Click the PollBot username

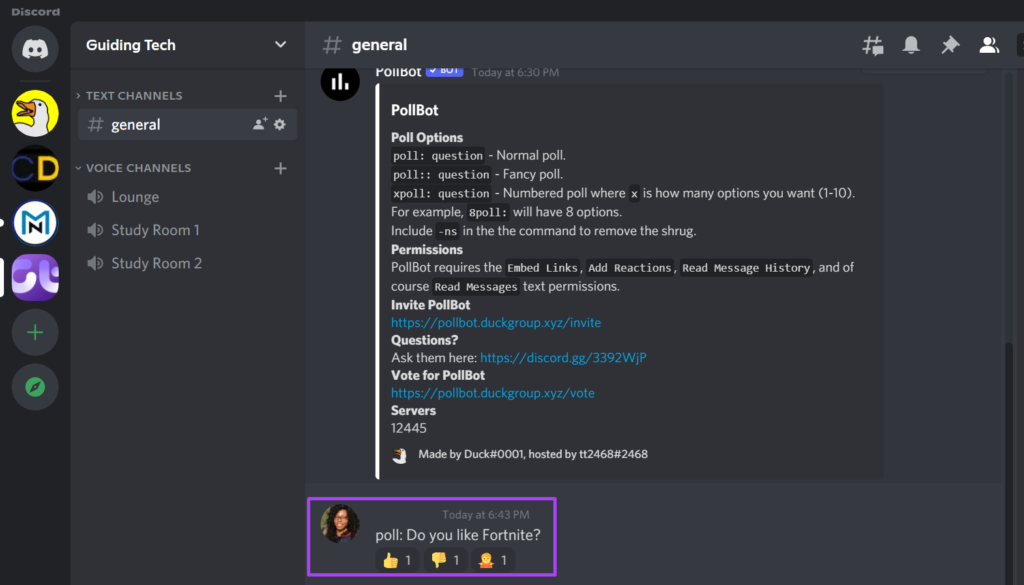[398, 72]
